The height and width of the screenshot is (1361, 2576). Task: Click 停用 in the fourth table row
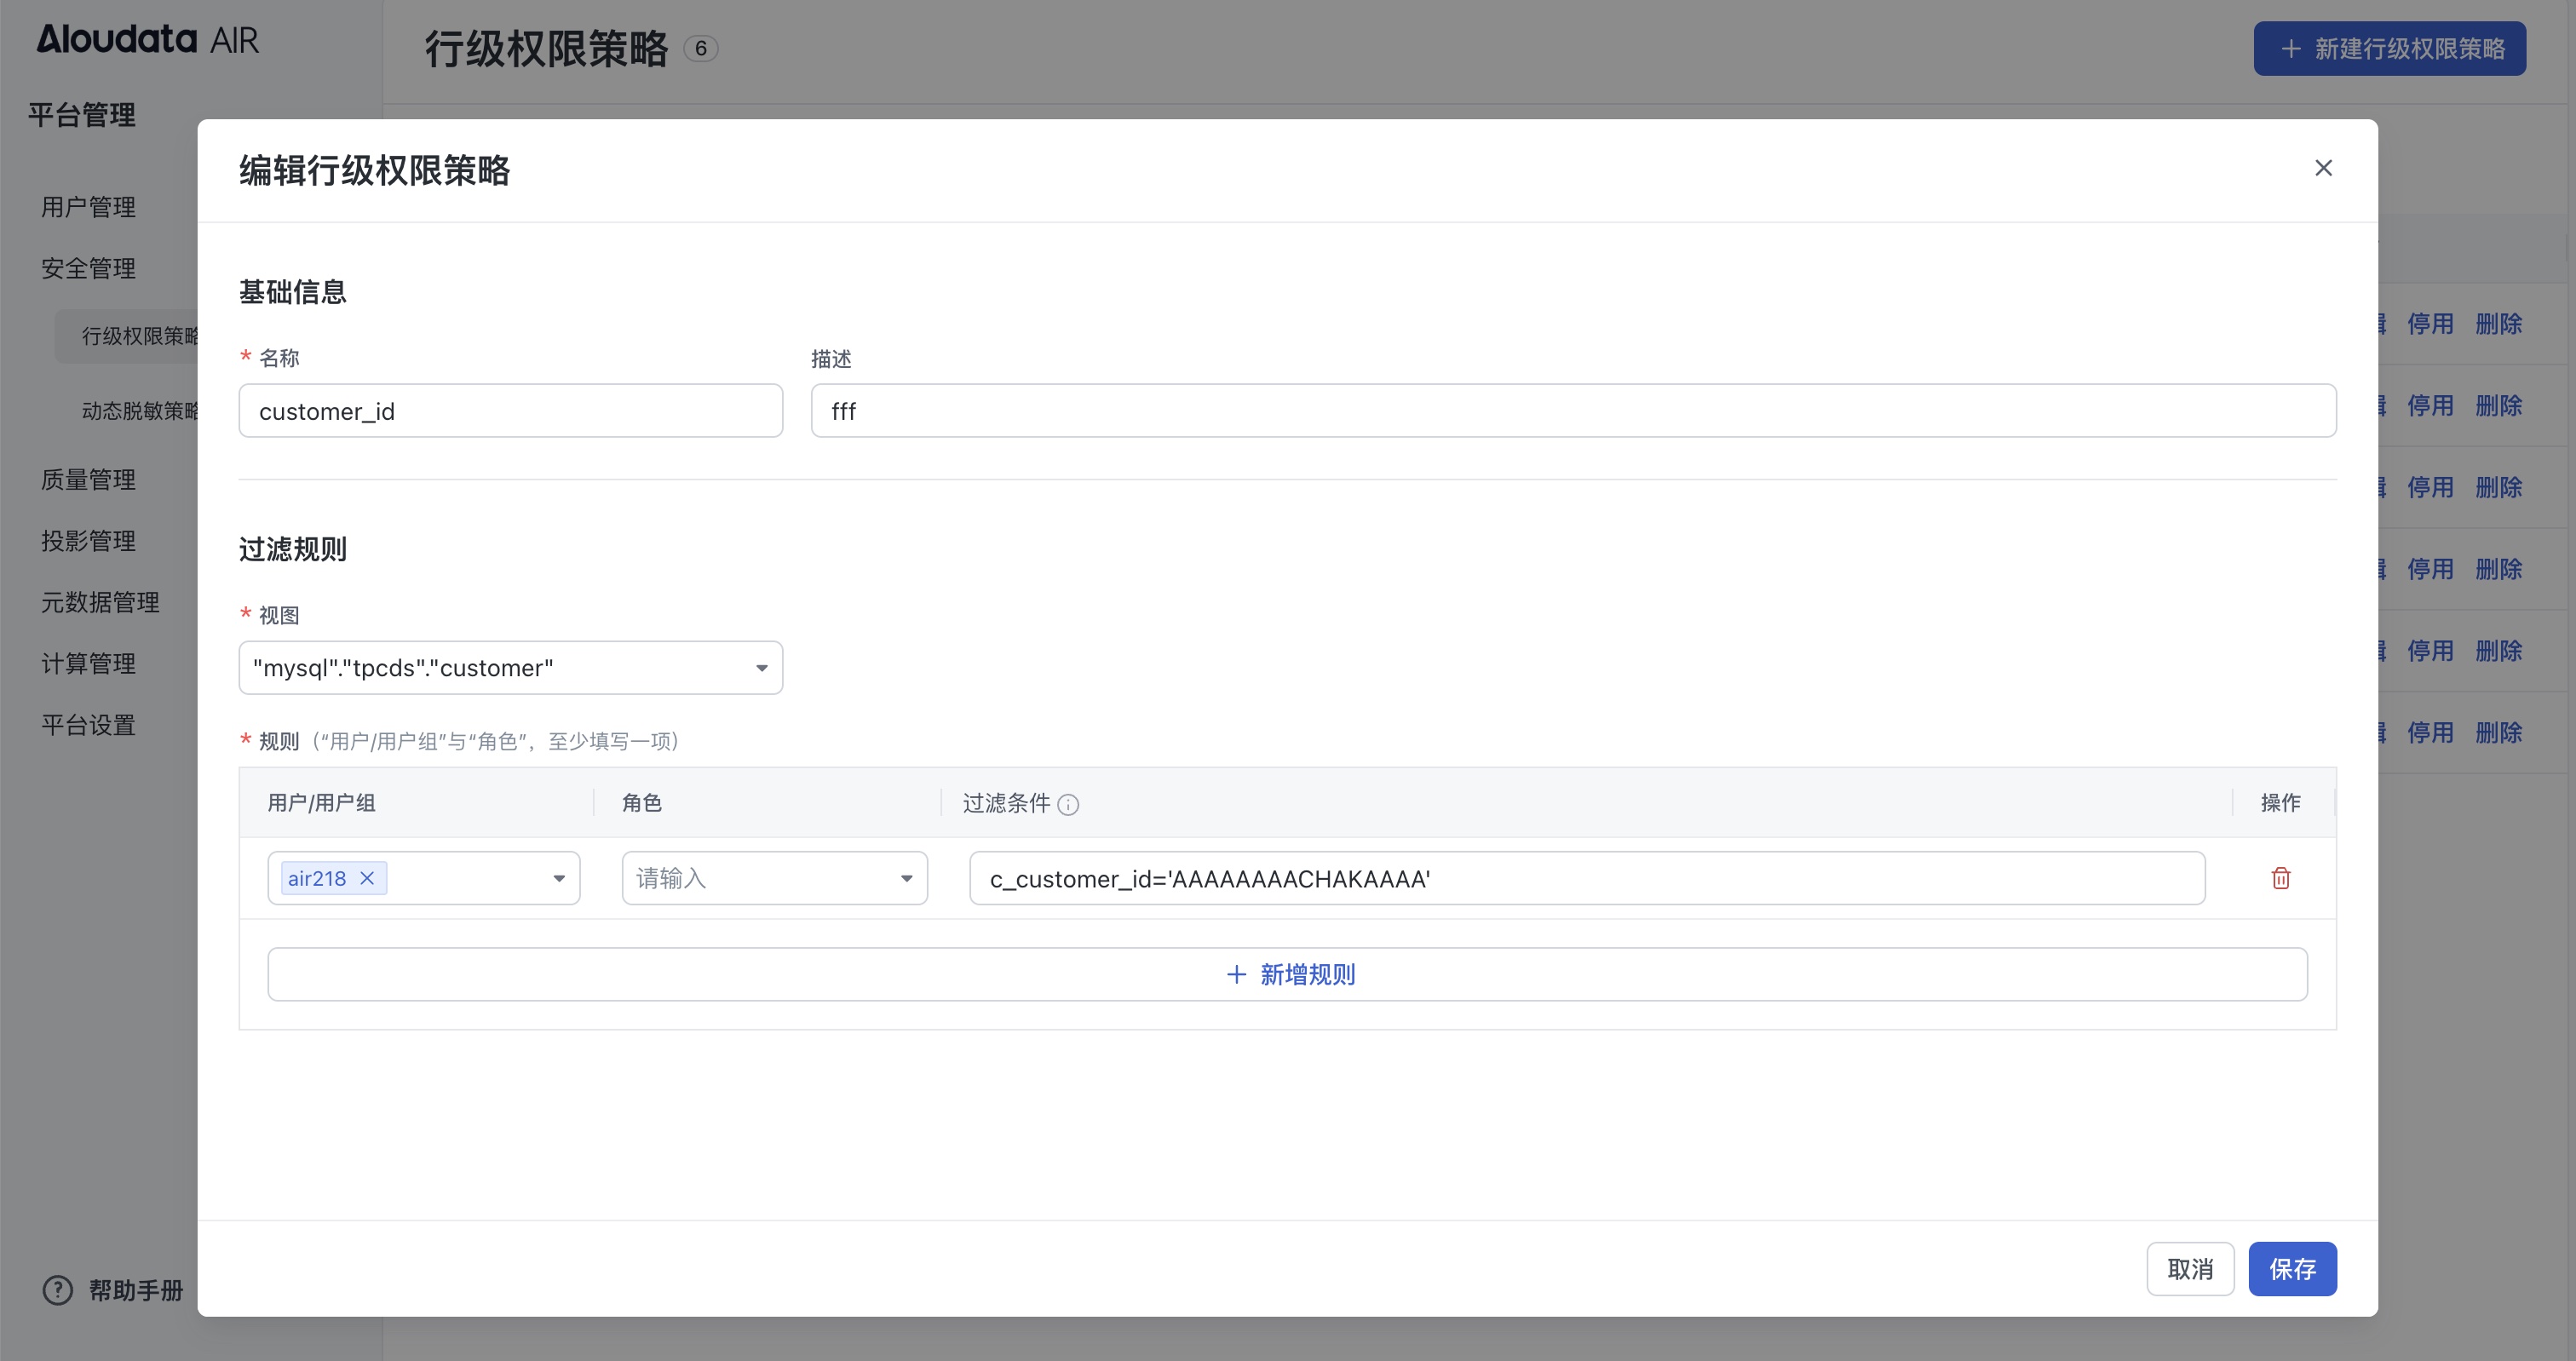2430,569
